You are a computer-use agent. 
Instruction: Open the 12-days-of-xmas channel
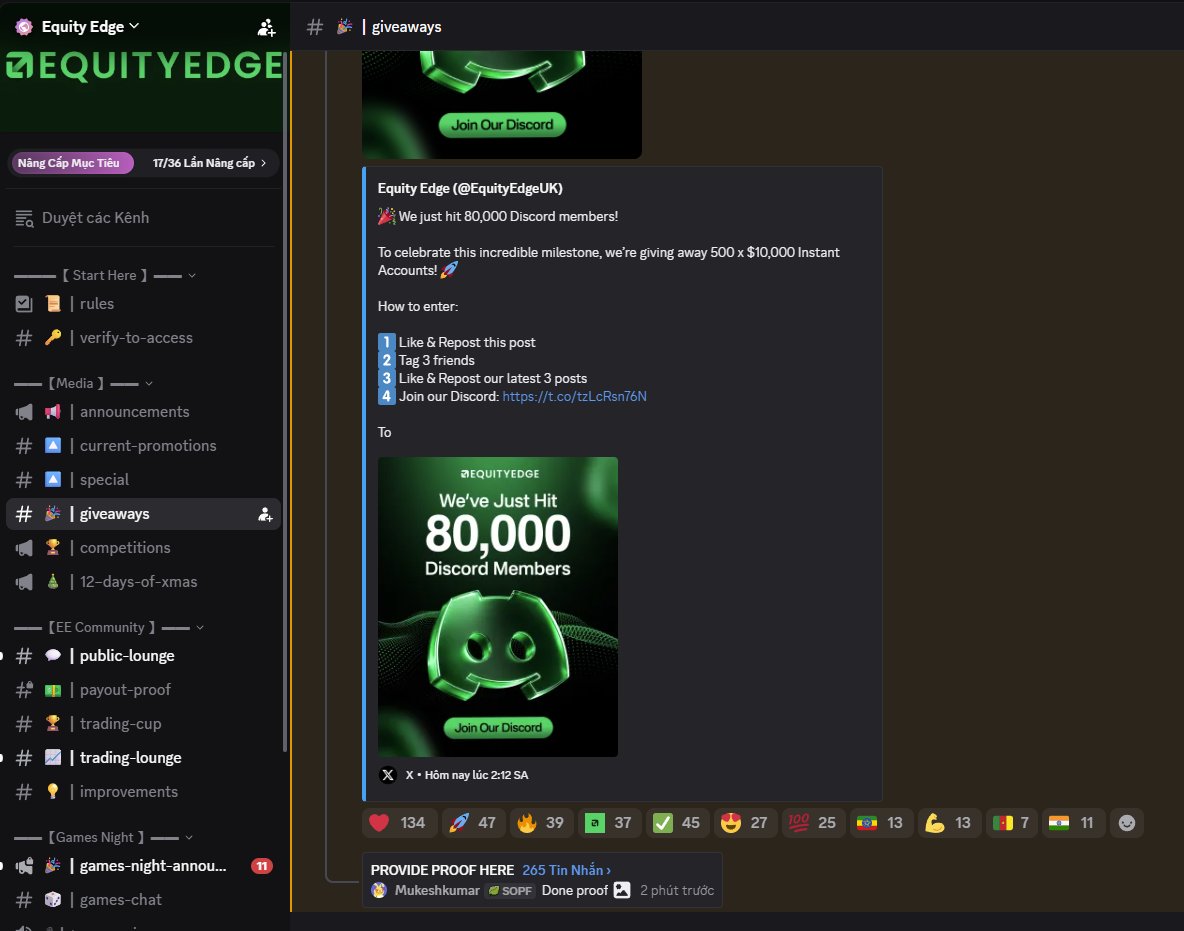click(143, 581)
